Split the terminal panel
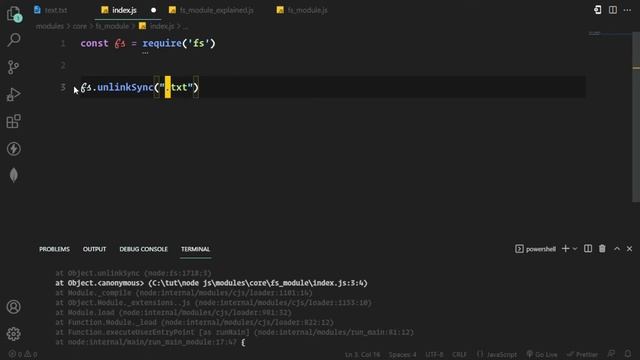 pyautogui.click(x=588, y=249)
